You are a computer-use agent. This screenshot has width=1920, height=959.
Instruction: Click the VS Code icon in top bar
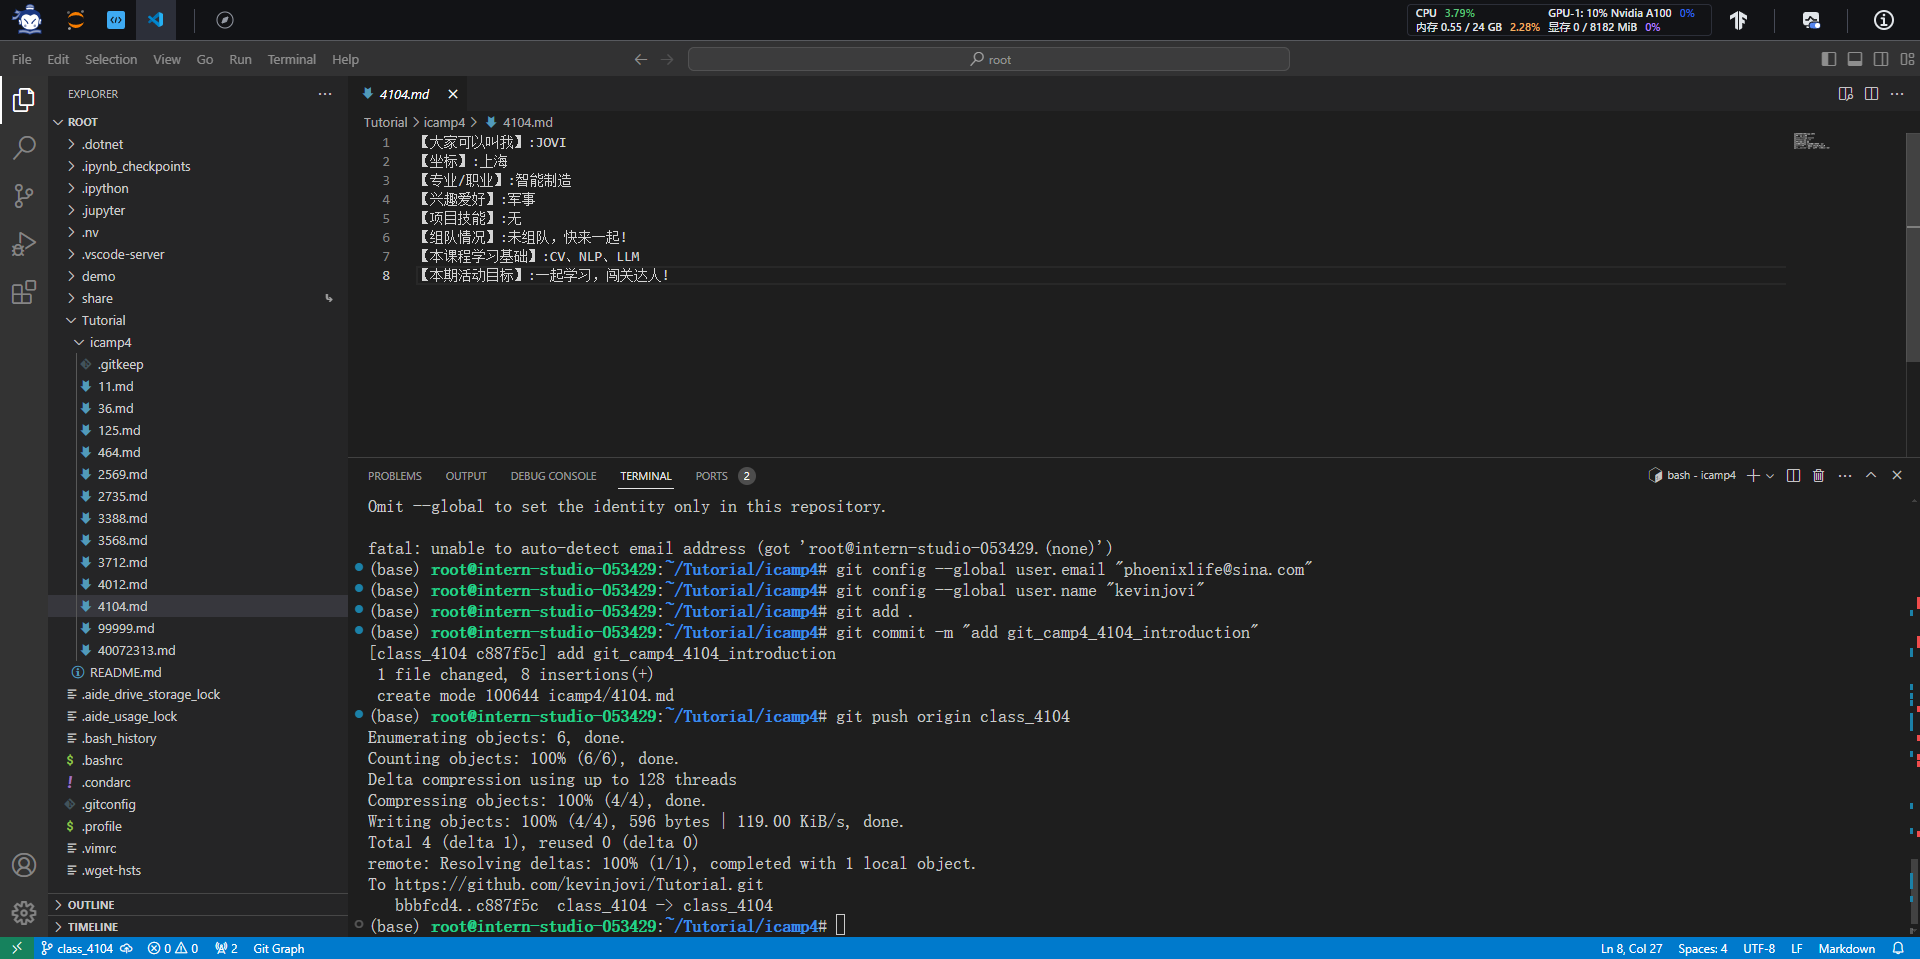[155, 20]
